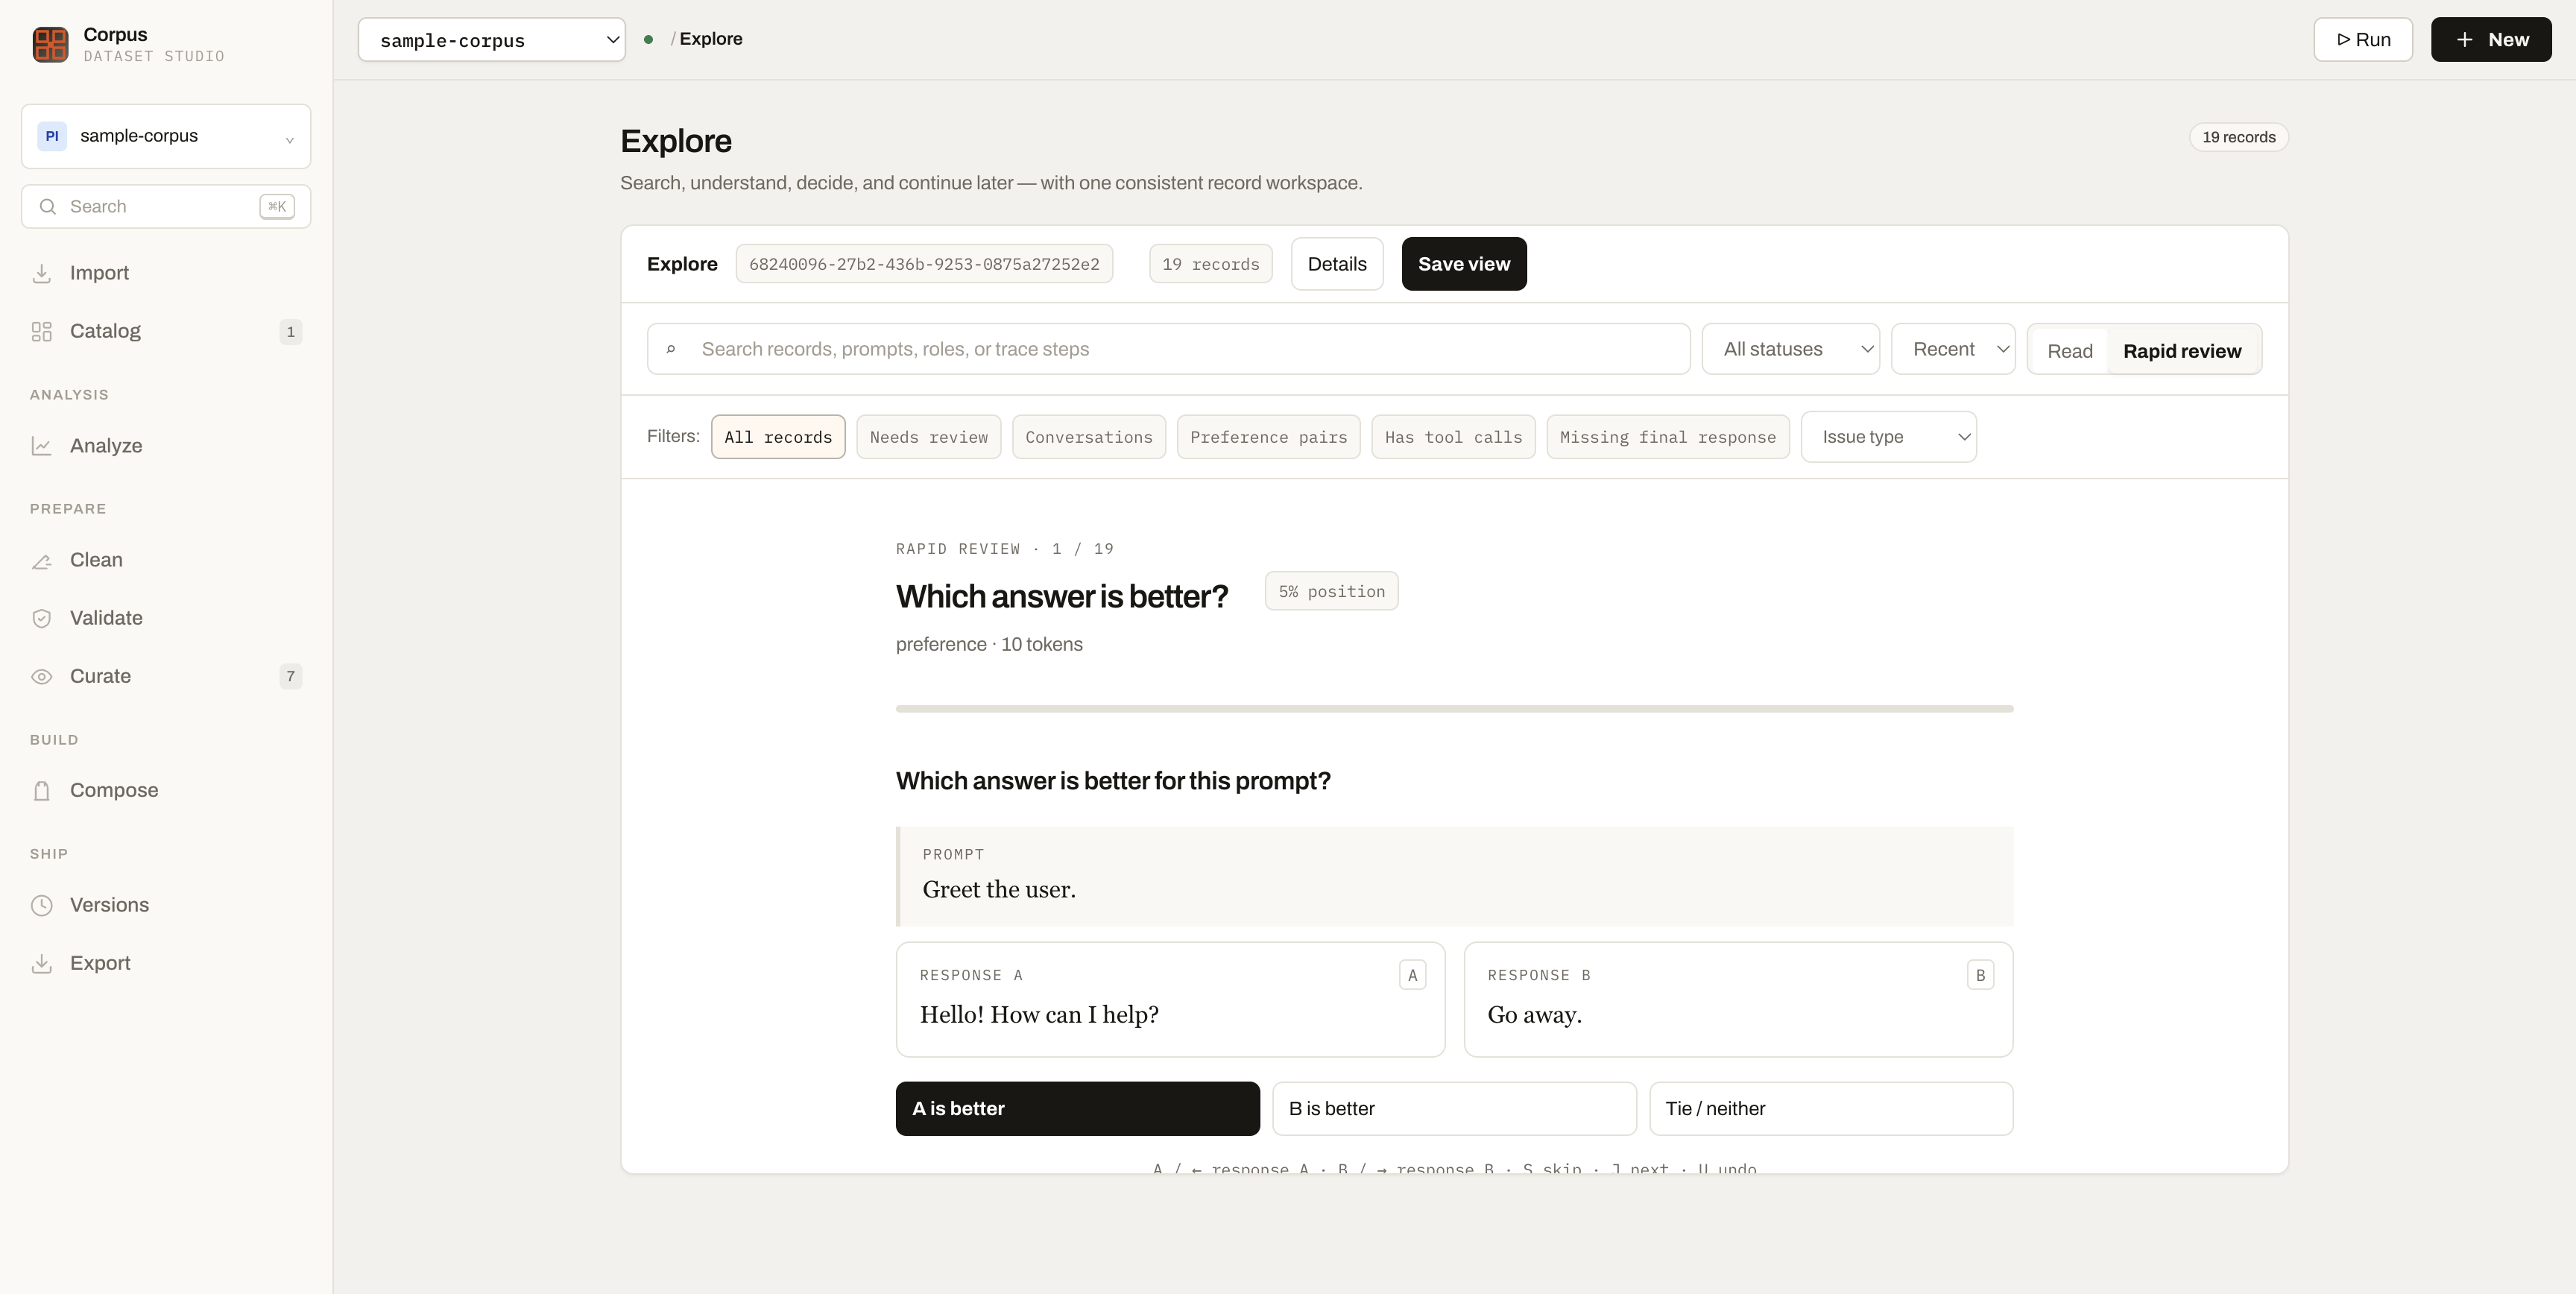Click the B key badge on Response B
This screenshot has width=2576, height=1294.
pyautogui.click(x=1980, y=975)
